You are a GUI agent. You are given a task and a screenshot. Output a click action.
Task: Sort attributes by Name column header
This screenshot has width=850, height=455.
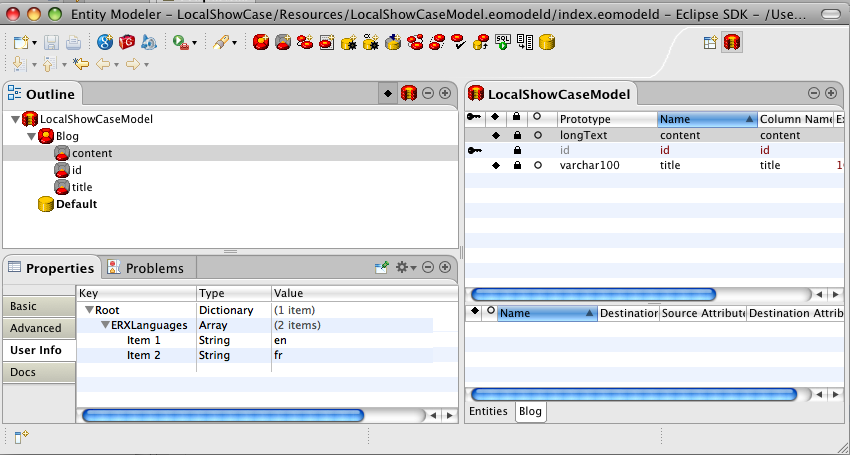707,119
